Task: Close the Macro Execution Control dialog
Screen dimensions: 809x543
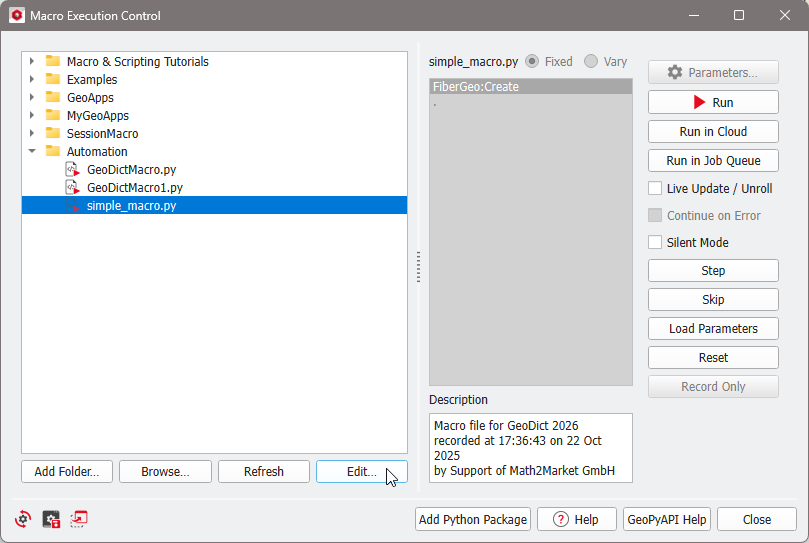Action: [x=756, y=519]
